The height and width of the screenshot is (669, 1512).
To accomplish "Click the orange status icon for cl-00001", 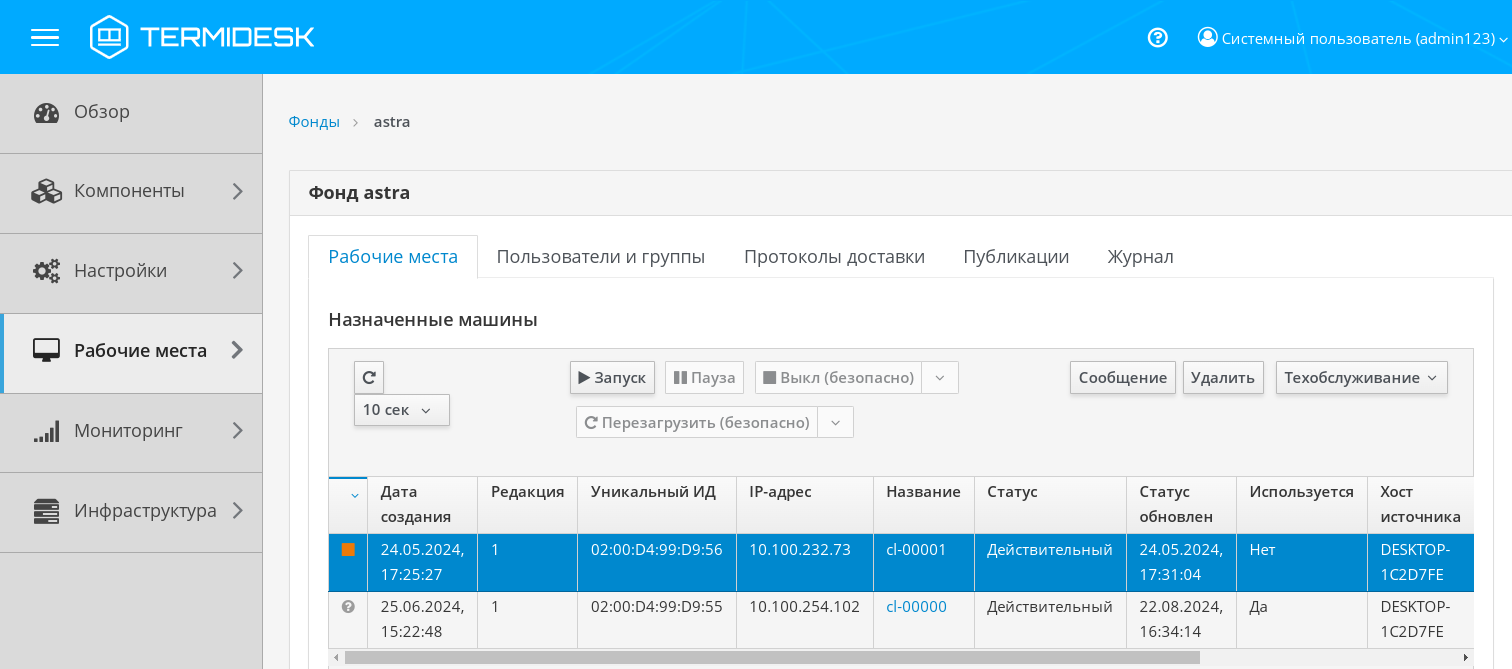I will pos(348,550).
